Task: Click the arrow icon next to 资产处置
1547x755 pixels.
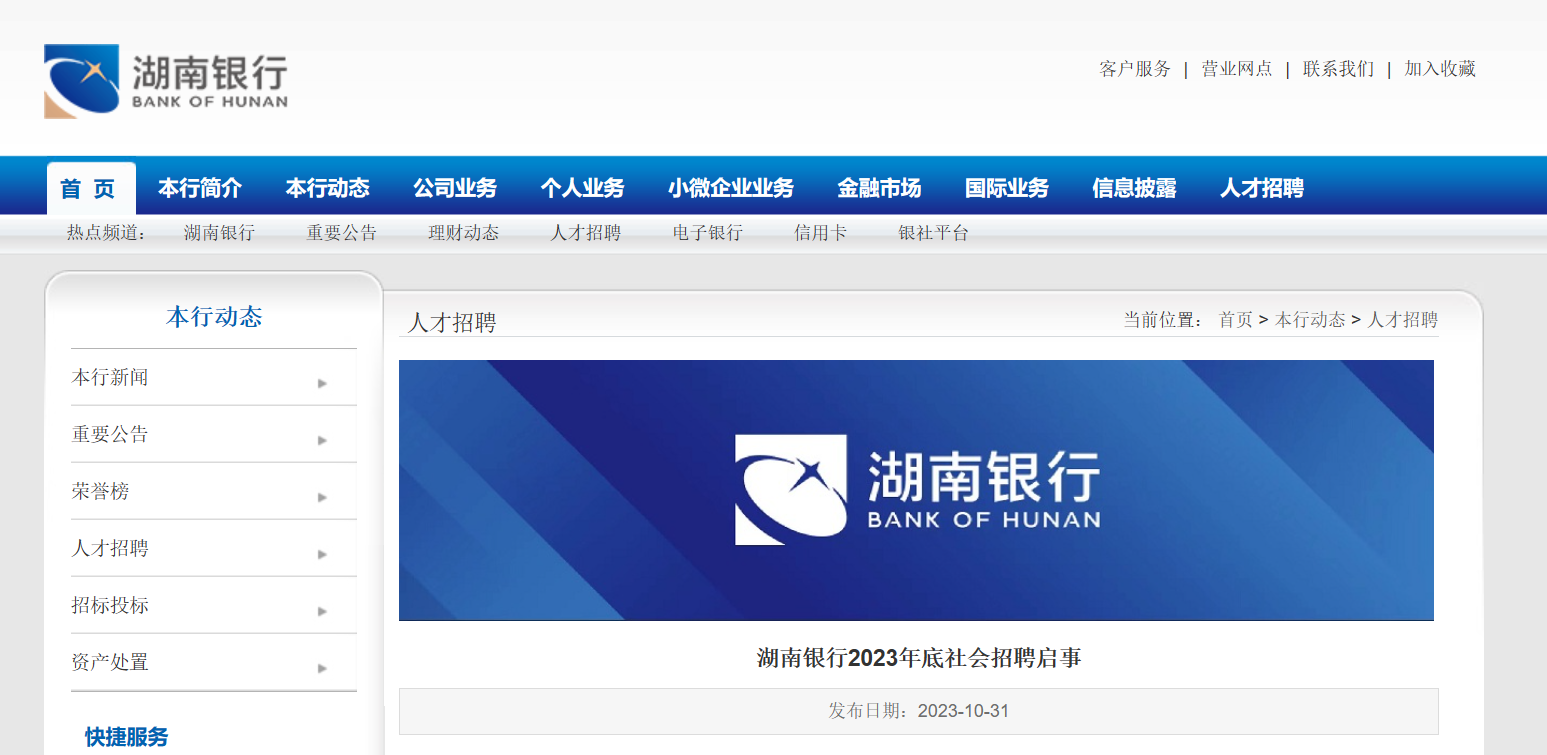Action: click(322, 668)
